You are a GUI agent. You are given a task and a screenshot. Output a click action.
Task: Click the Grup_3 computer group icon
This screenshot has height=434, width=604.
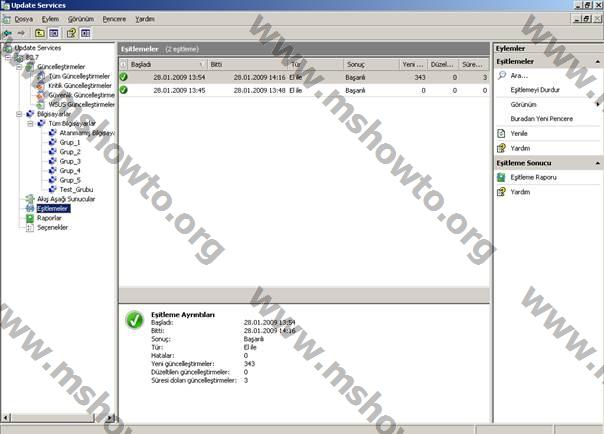click(53, 161)
